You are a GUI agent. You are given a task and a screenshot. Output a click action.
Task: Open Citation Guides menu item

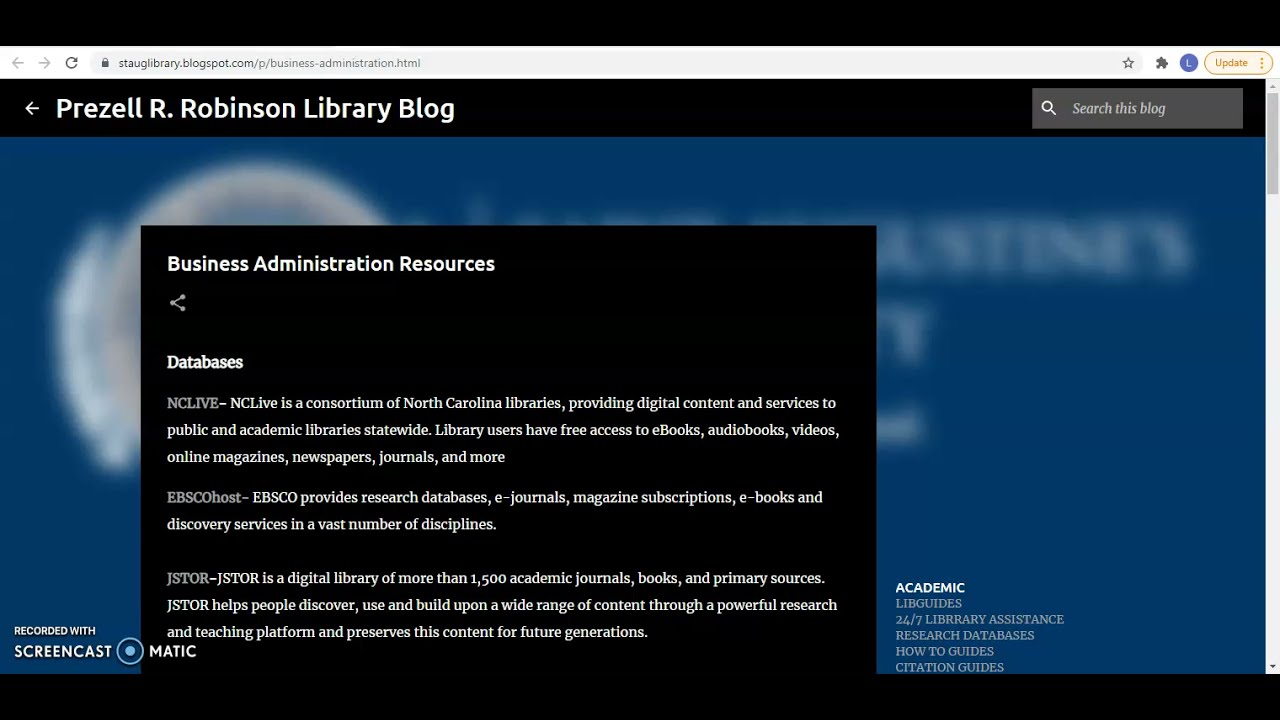click(x=950, y=667)
